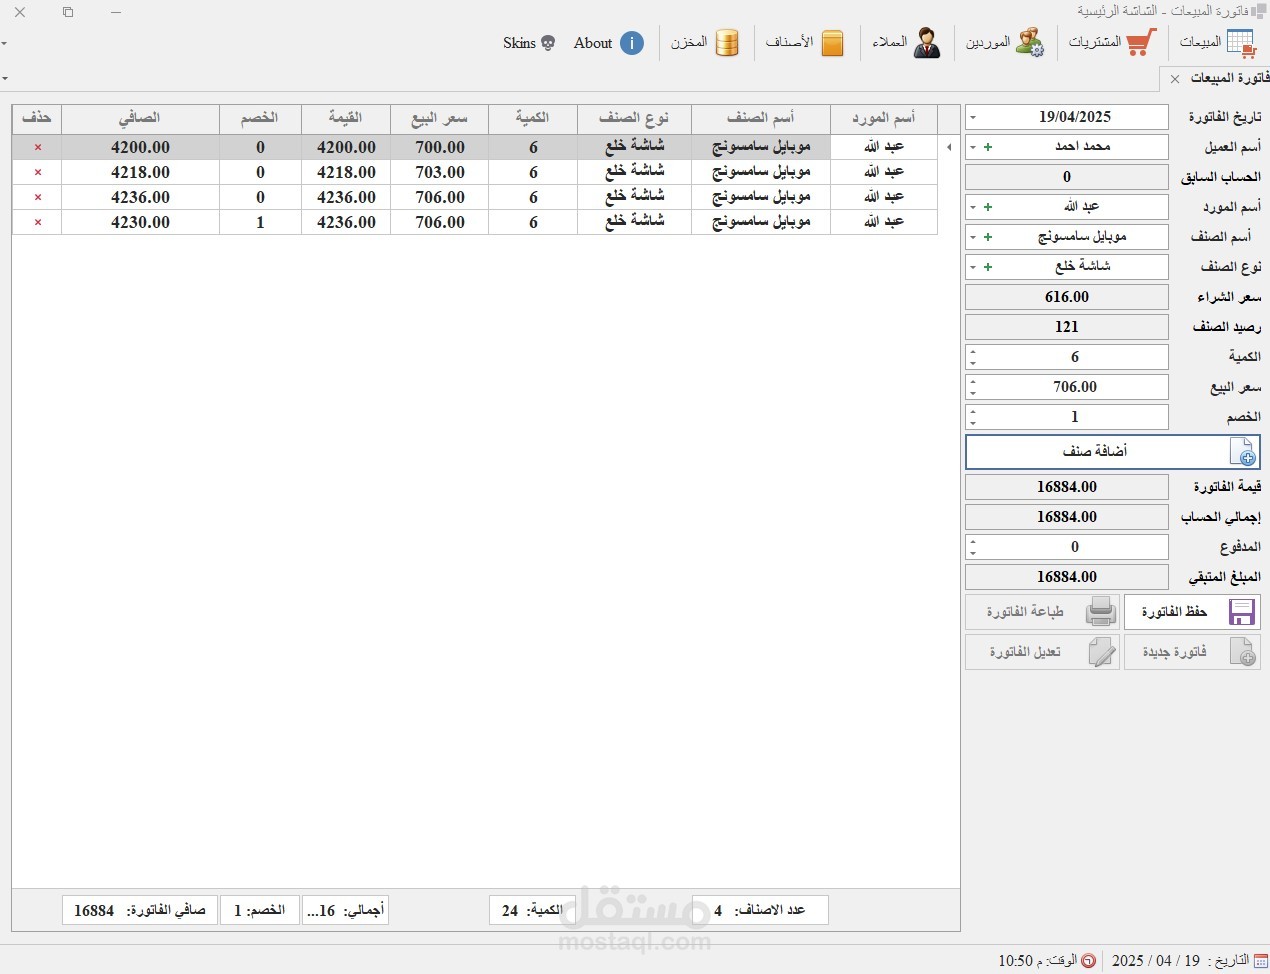The image size is (1270, 974).
Task: Open the الأصناف items icon
Action: [x=832, y=43]
